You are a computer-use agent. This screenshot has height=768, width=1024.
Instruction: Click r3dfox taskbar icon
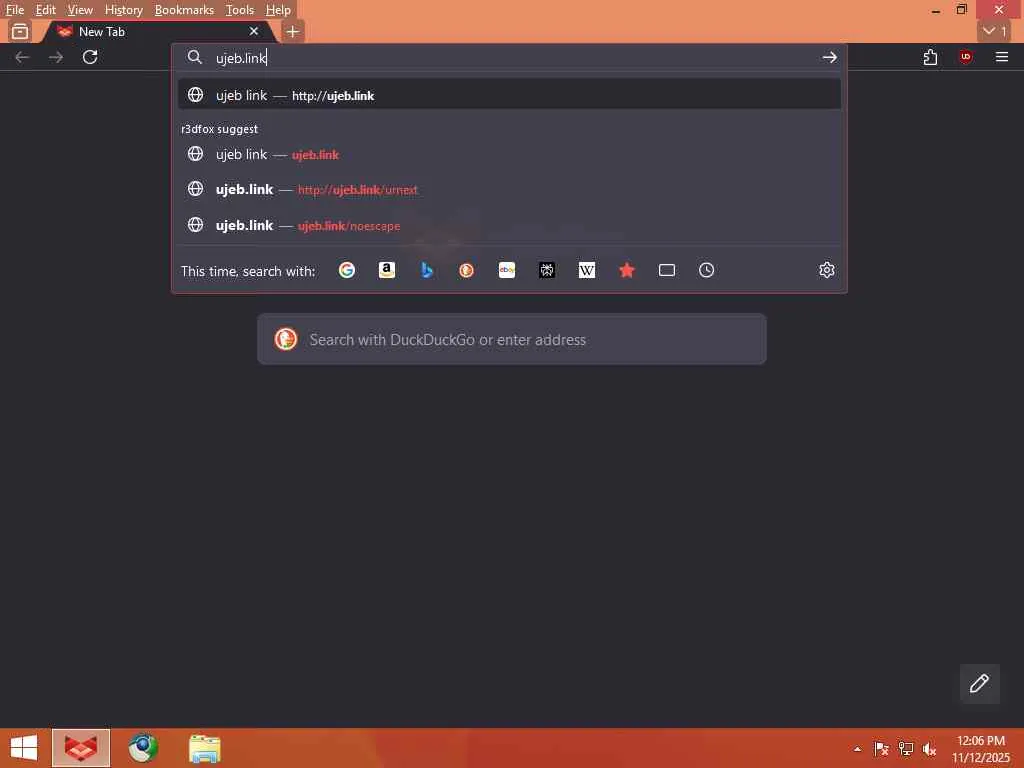(81, 748)
